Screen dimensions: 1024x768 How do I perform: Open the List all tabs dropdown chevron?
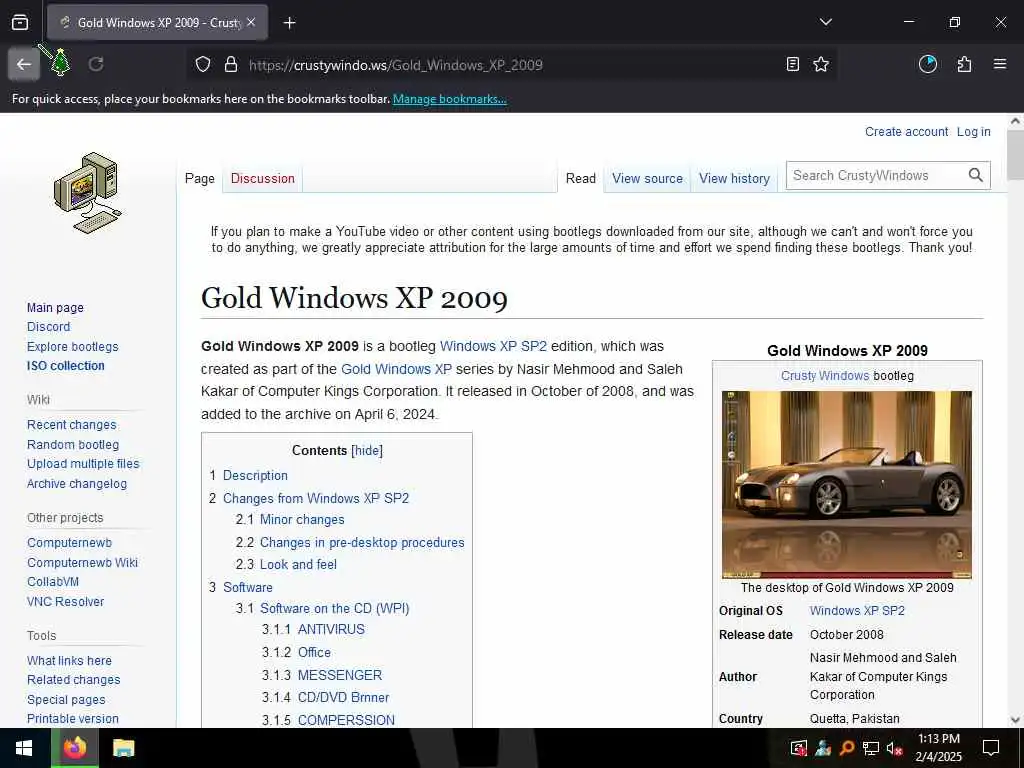pos(825,22)
